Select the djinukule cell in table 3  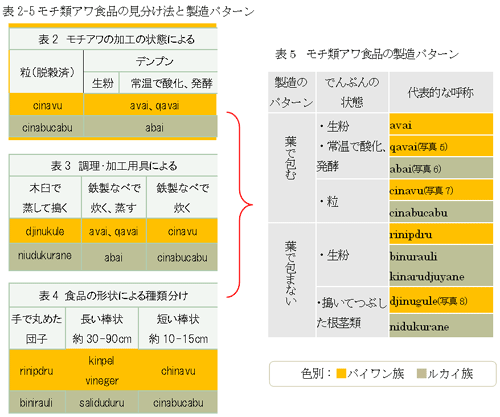45,231
